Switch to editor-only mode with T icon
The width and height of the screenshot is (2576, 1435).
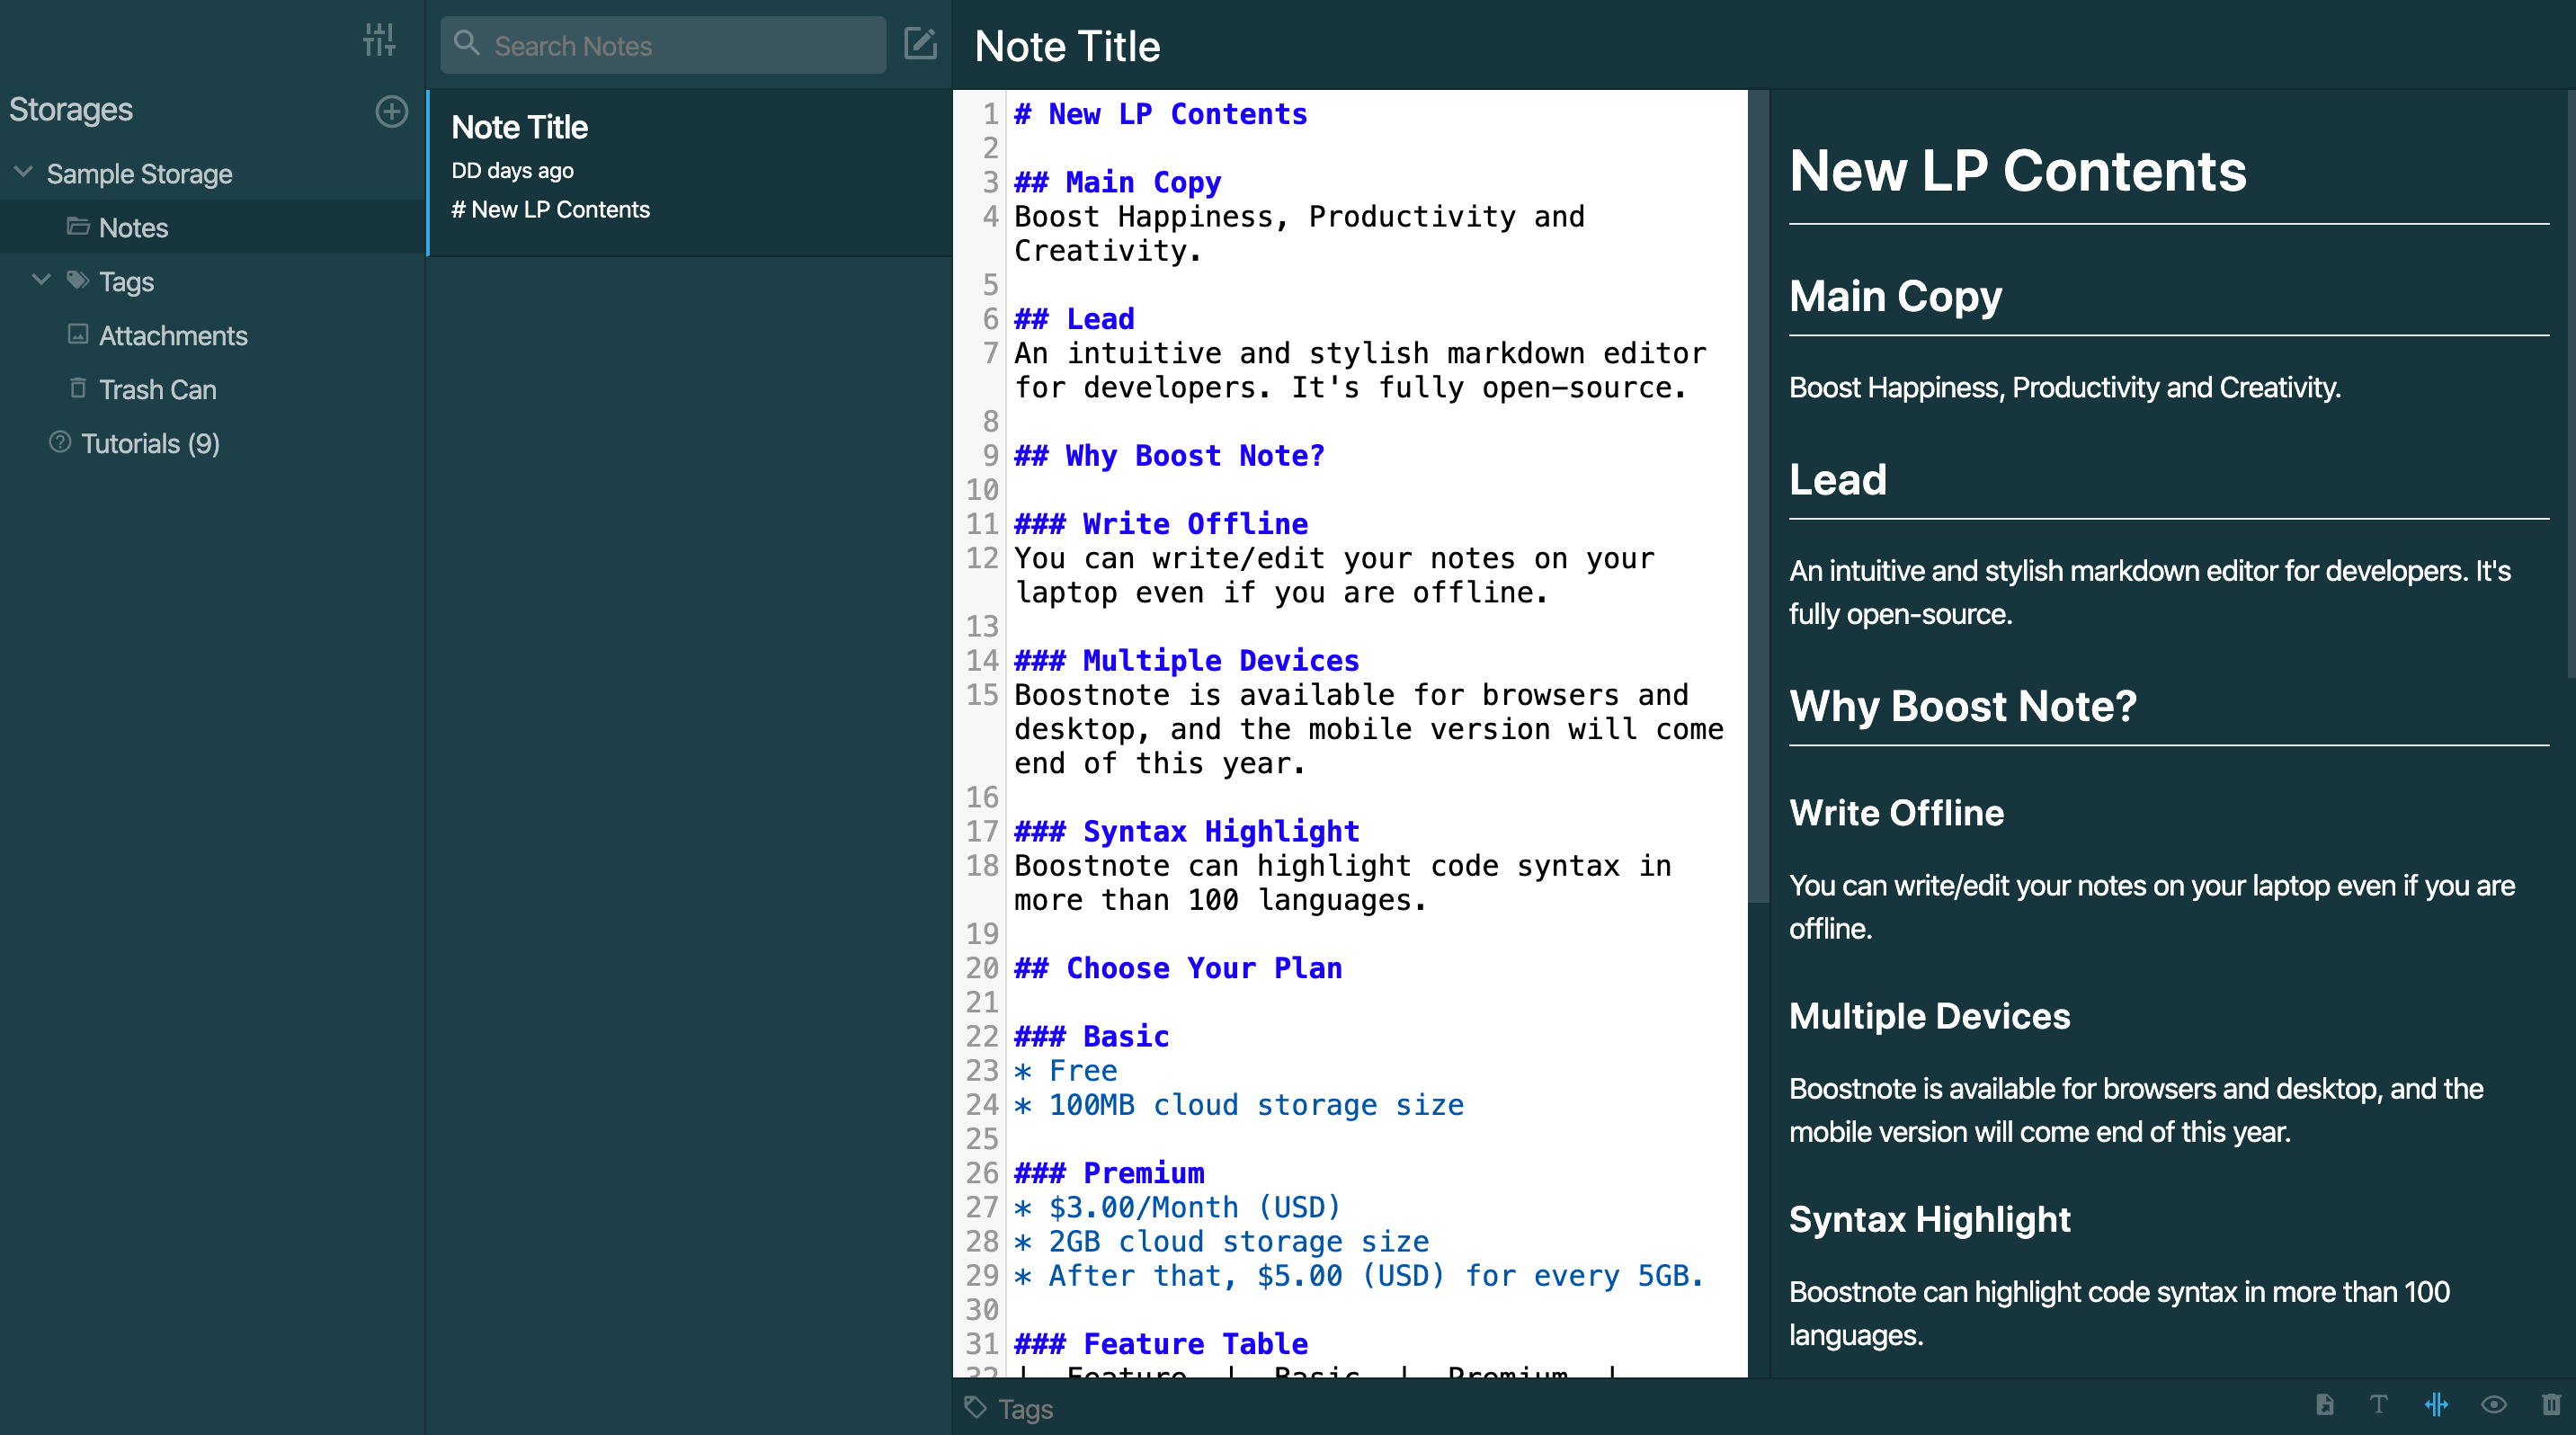coord(2379,1405)
